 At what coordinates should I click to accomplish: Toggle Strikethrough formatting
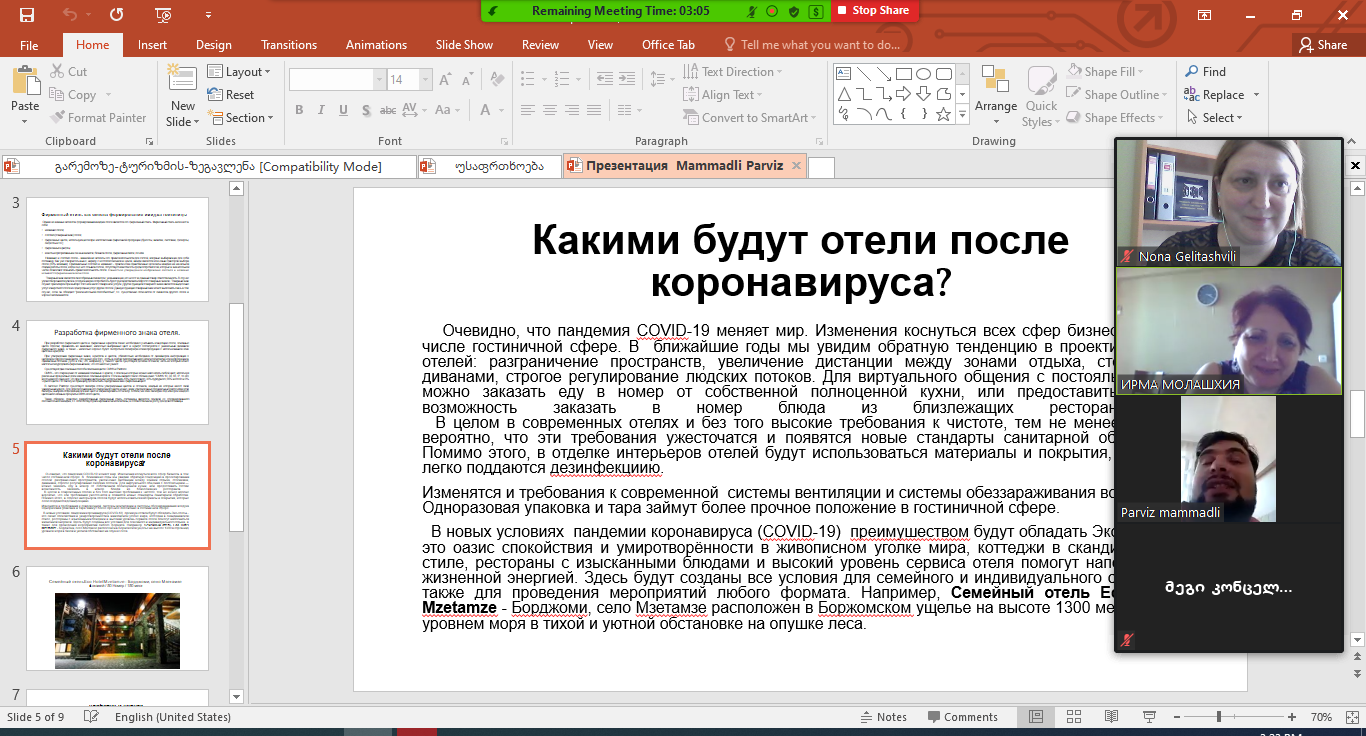[x=388, y=110]
